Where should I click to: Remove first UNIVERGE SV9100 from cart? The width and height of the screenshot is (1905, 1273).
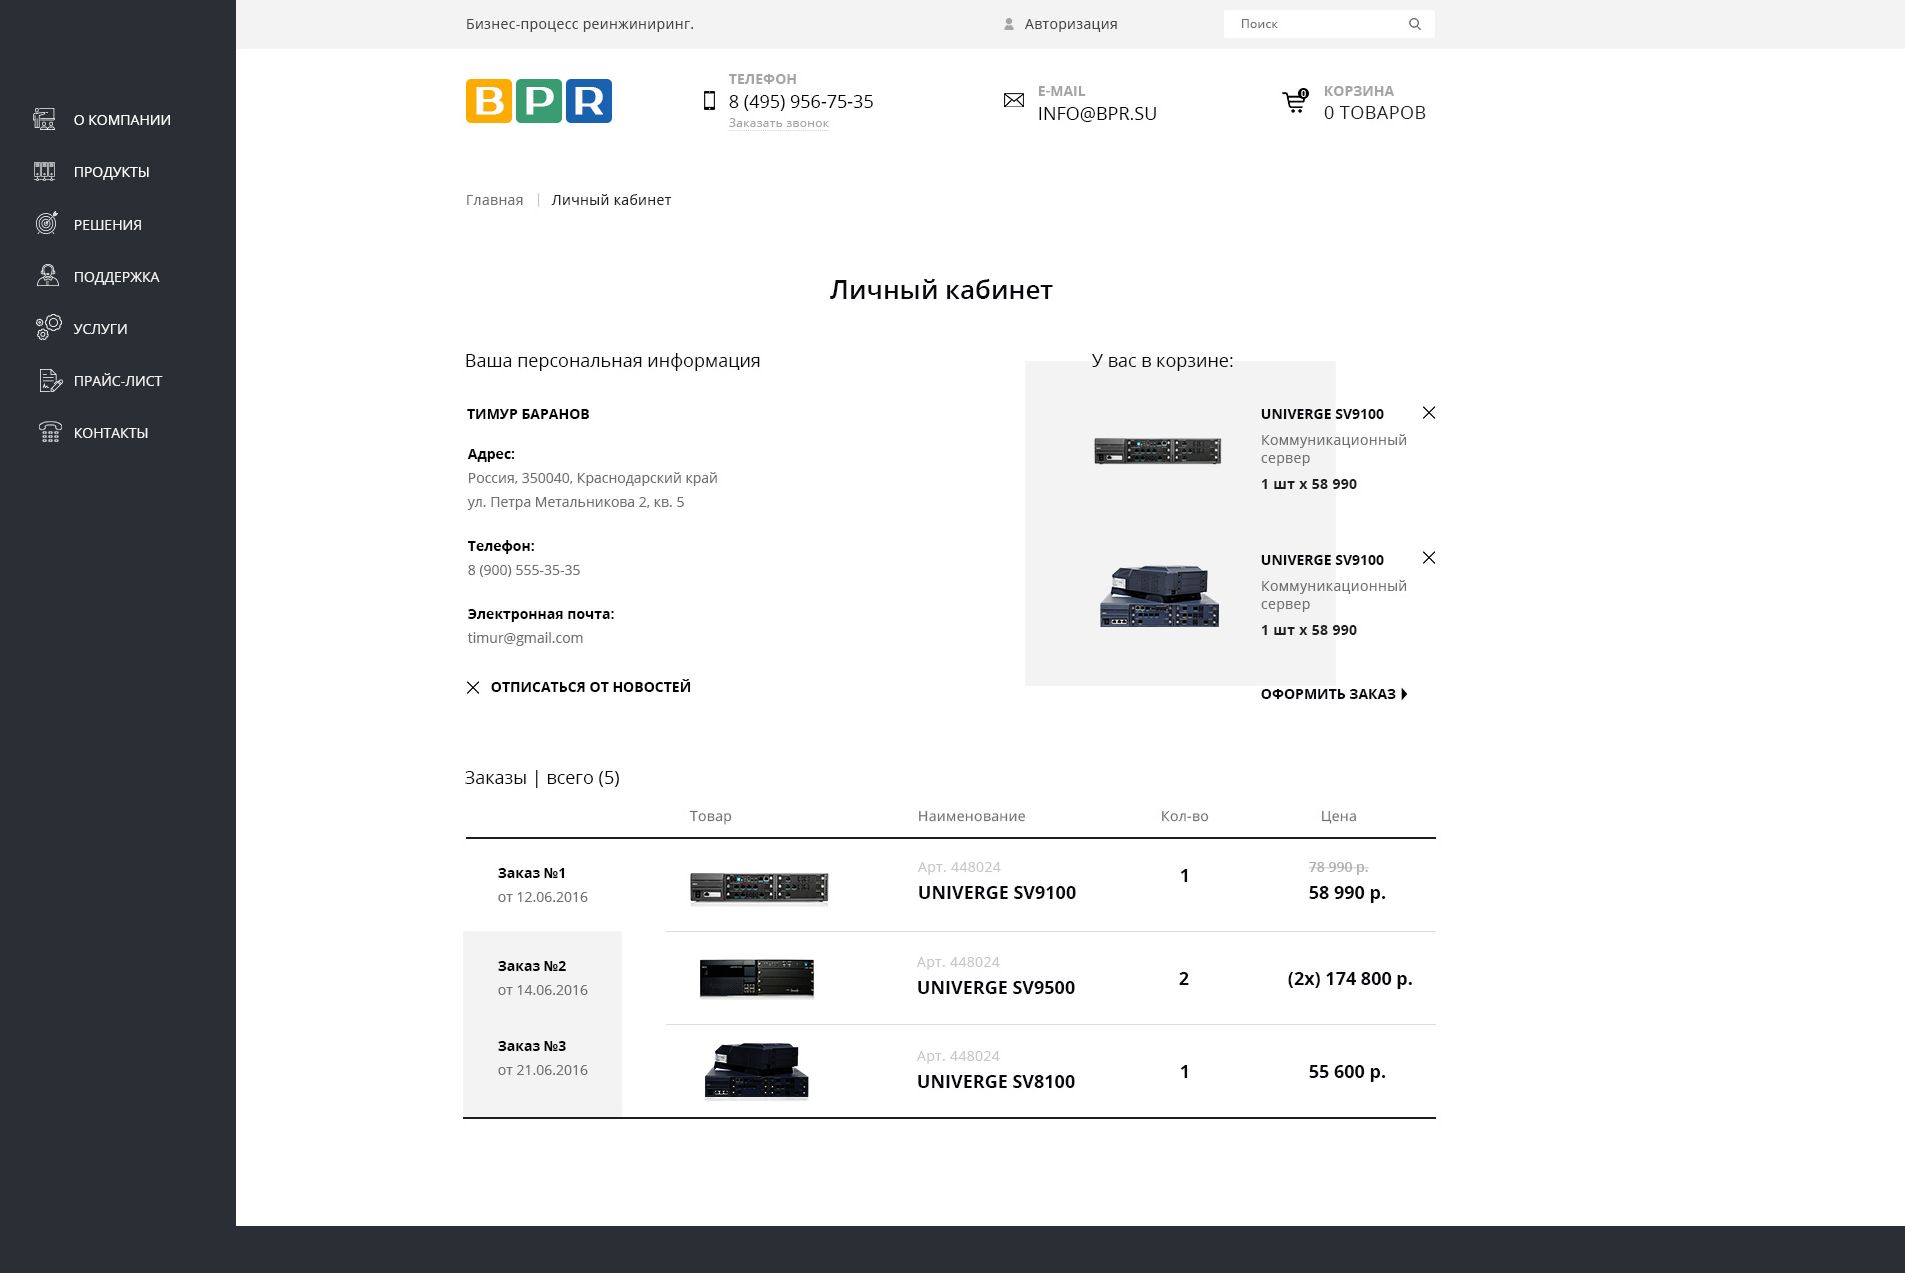pyautogui.click(x=1429, y=413)
